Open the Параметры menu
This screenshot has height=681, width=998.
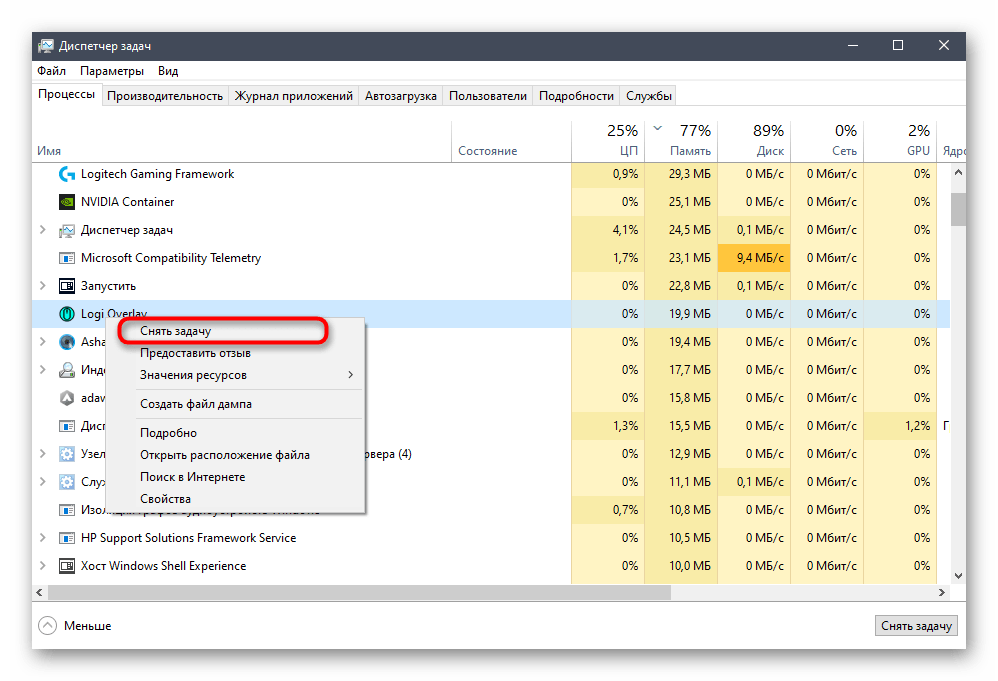112,71
